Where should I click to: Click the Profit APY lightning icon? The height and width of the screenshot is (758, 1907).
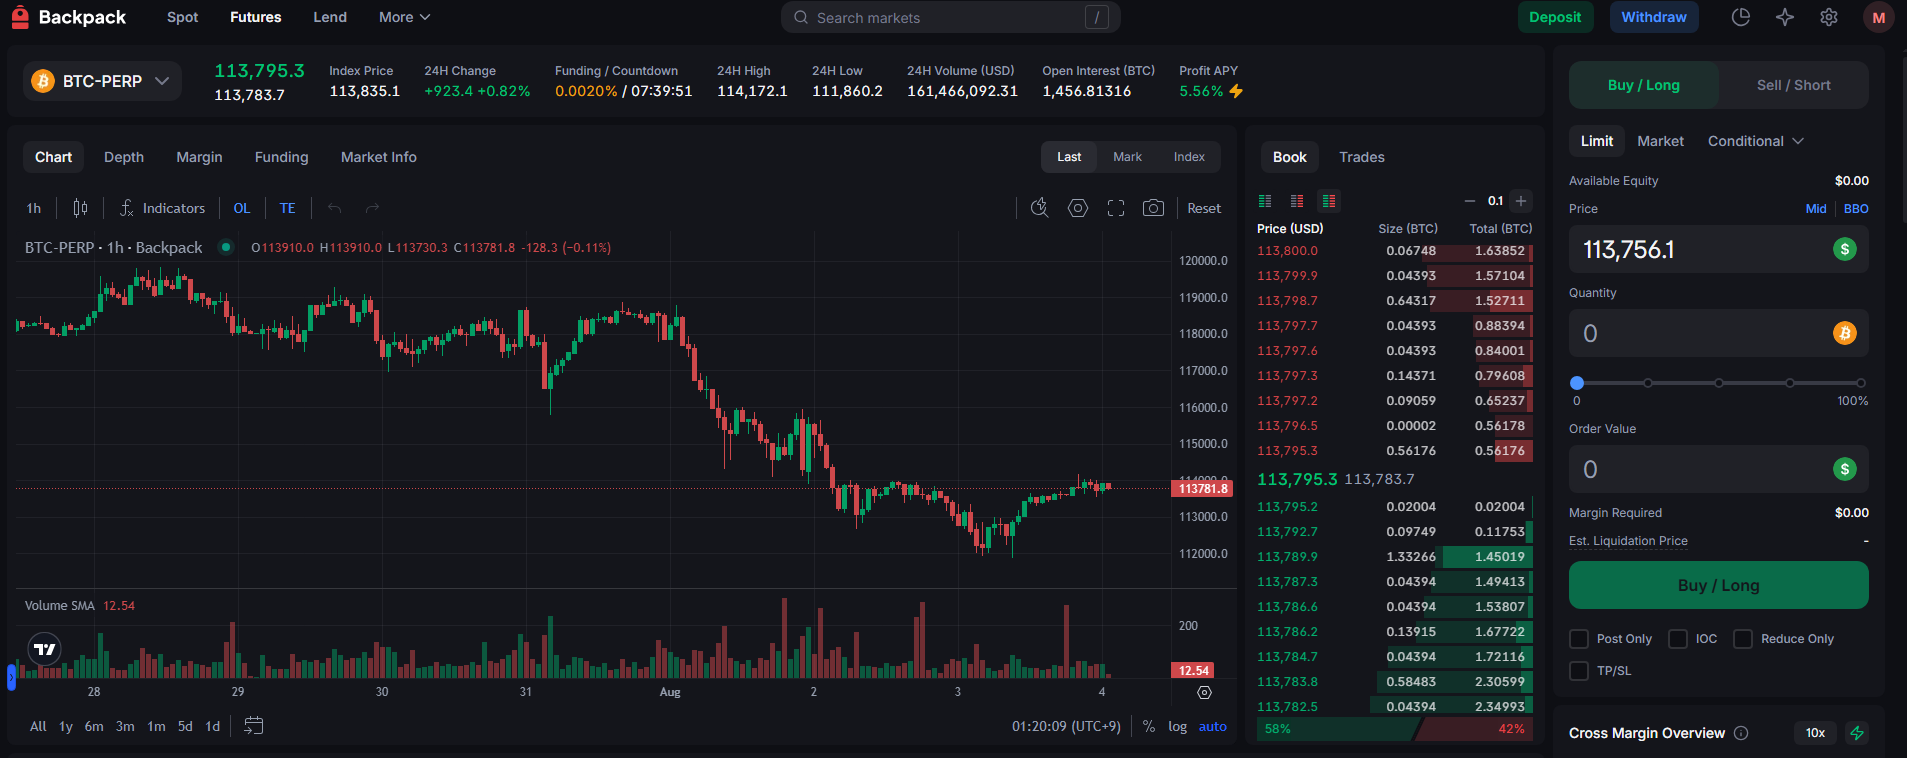point(1236,91)
